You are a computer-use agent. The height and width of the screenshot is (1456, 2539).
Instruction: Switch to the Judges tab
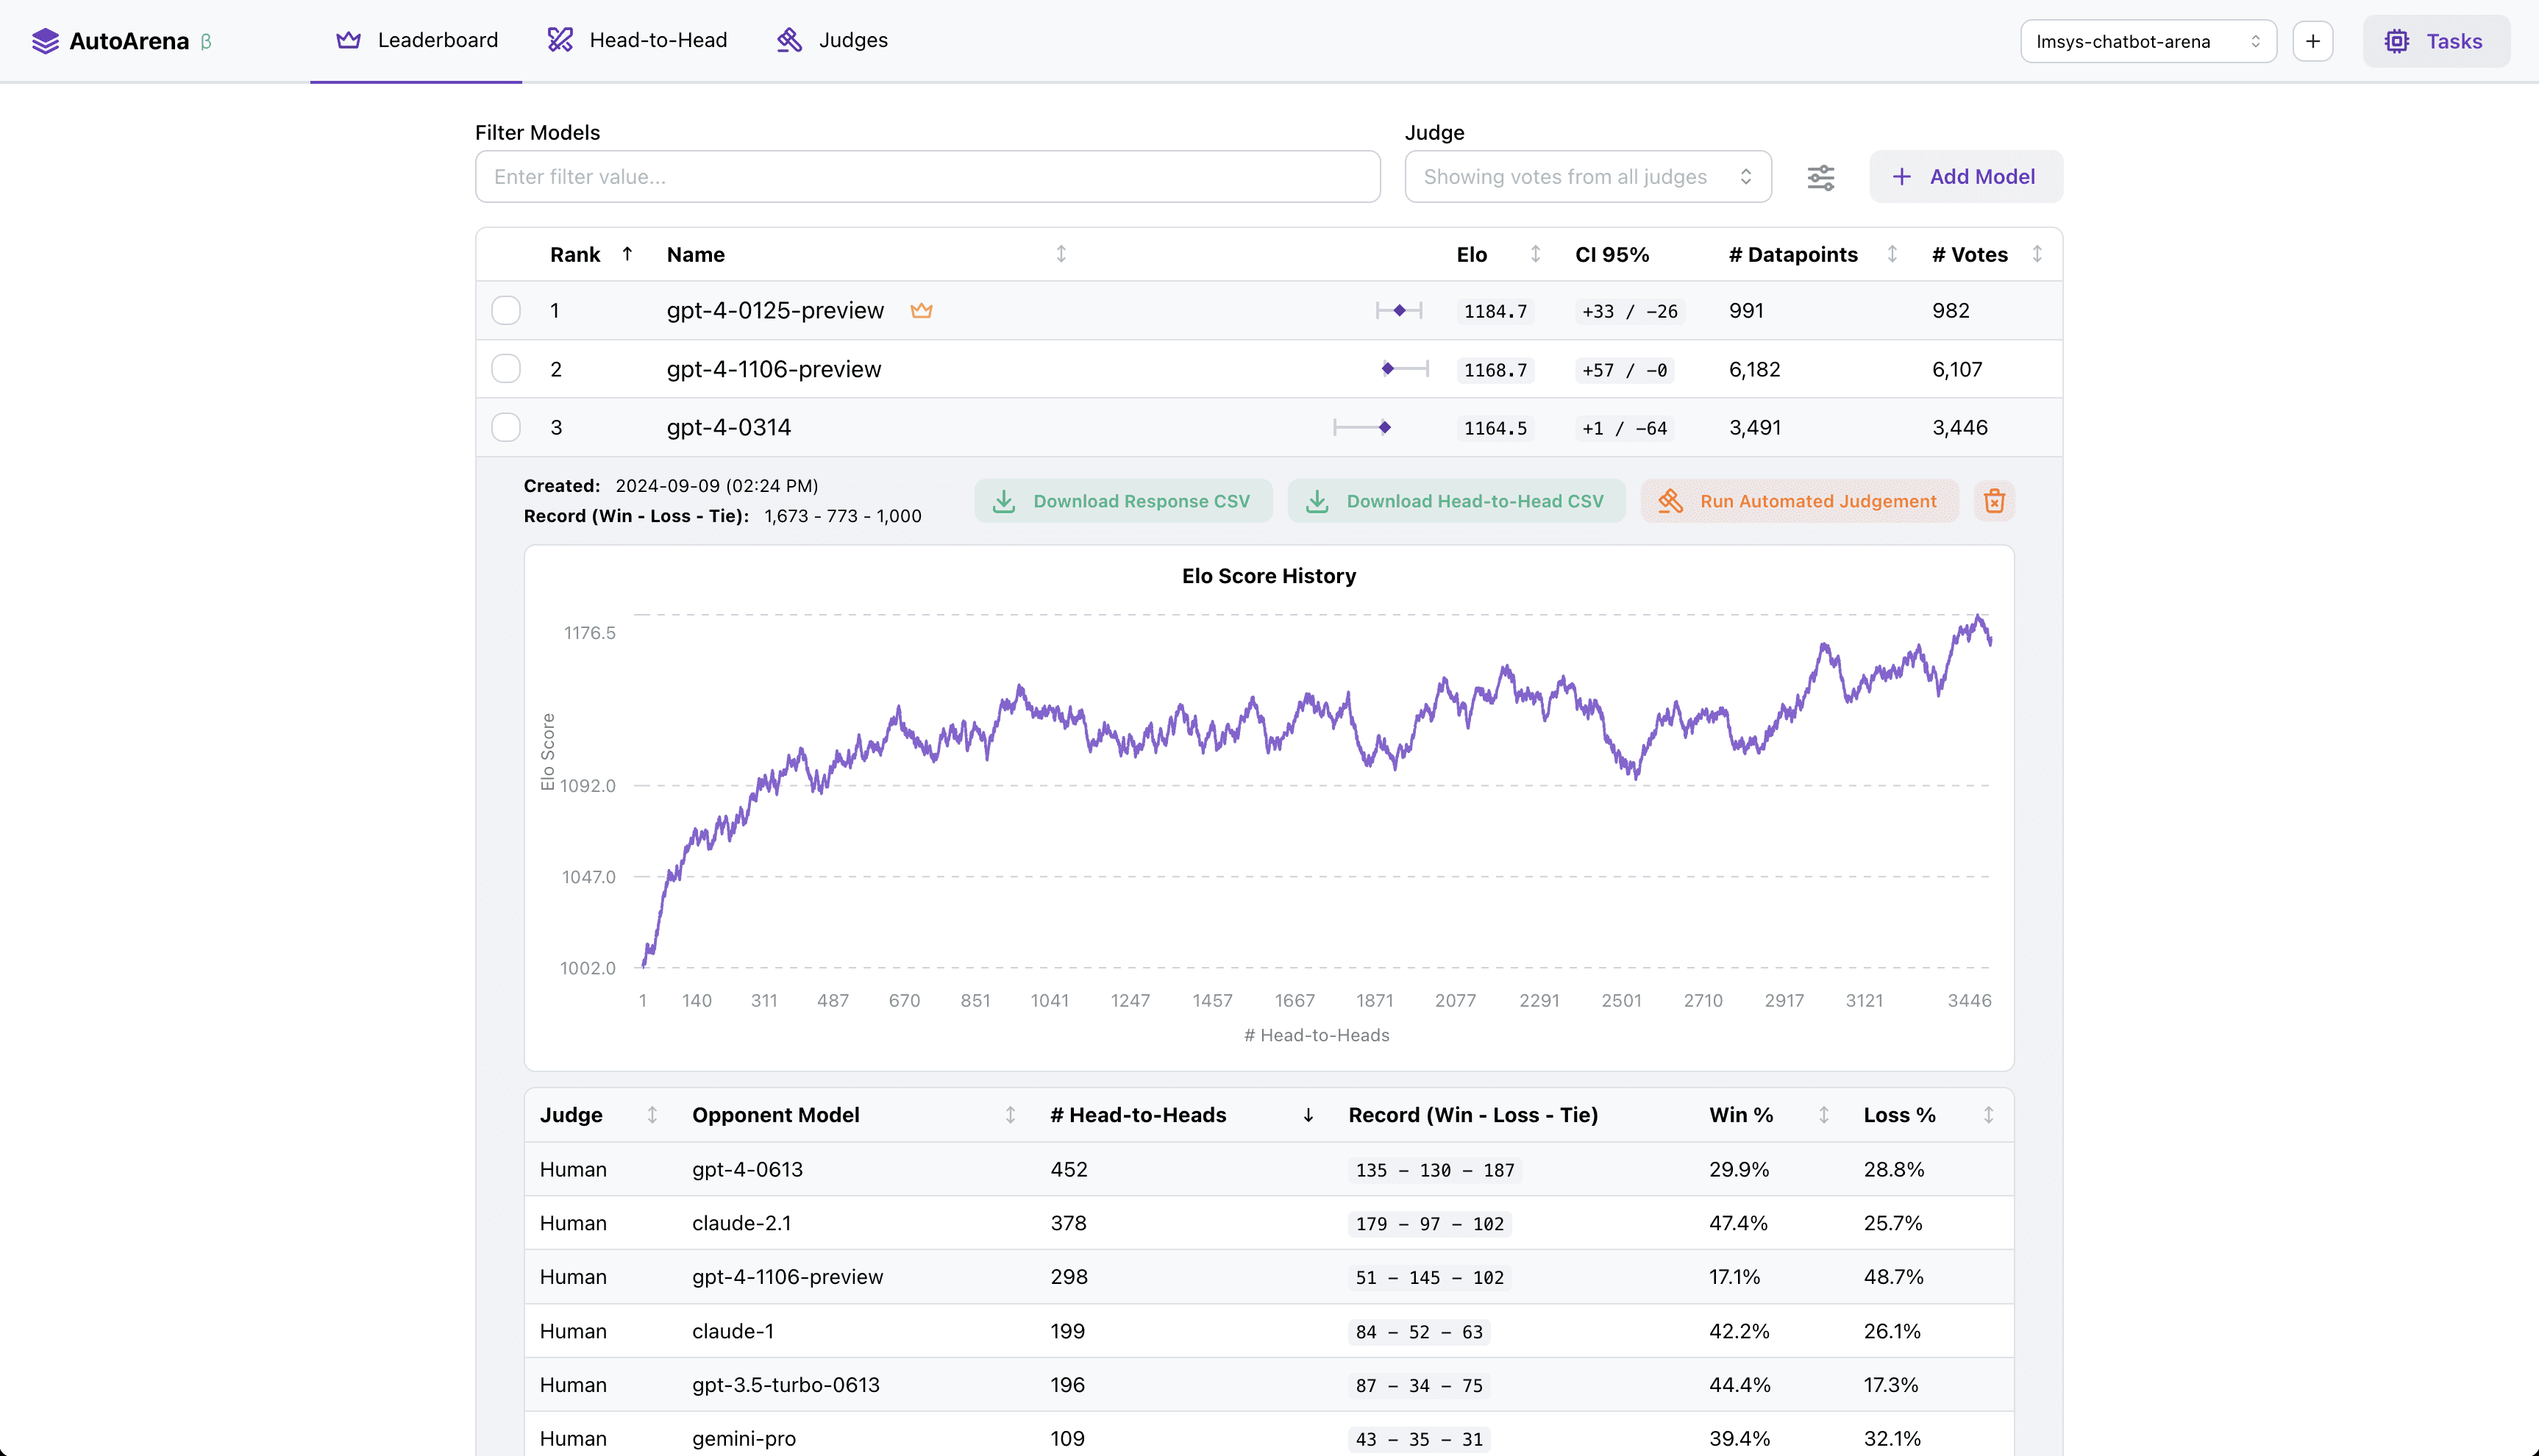point(832,40)
